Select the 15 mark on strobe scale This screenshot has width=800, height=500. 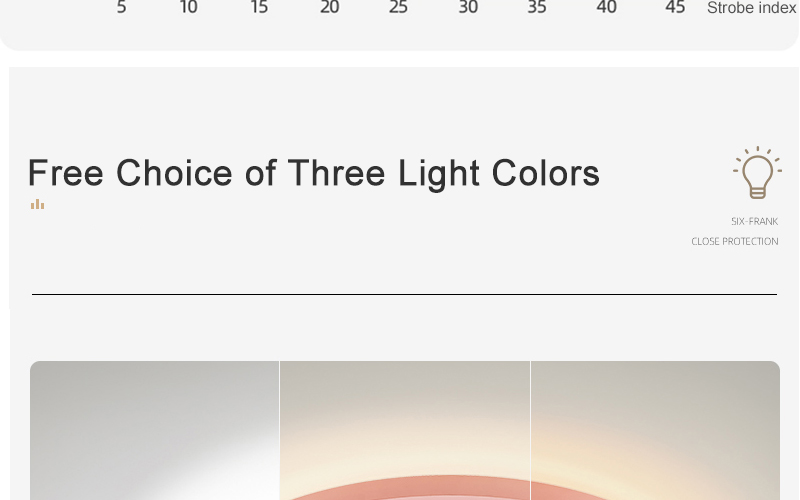[259, 7]
